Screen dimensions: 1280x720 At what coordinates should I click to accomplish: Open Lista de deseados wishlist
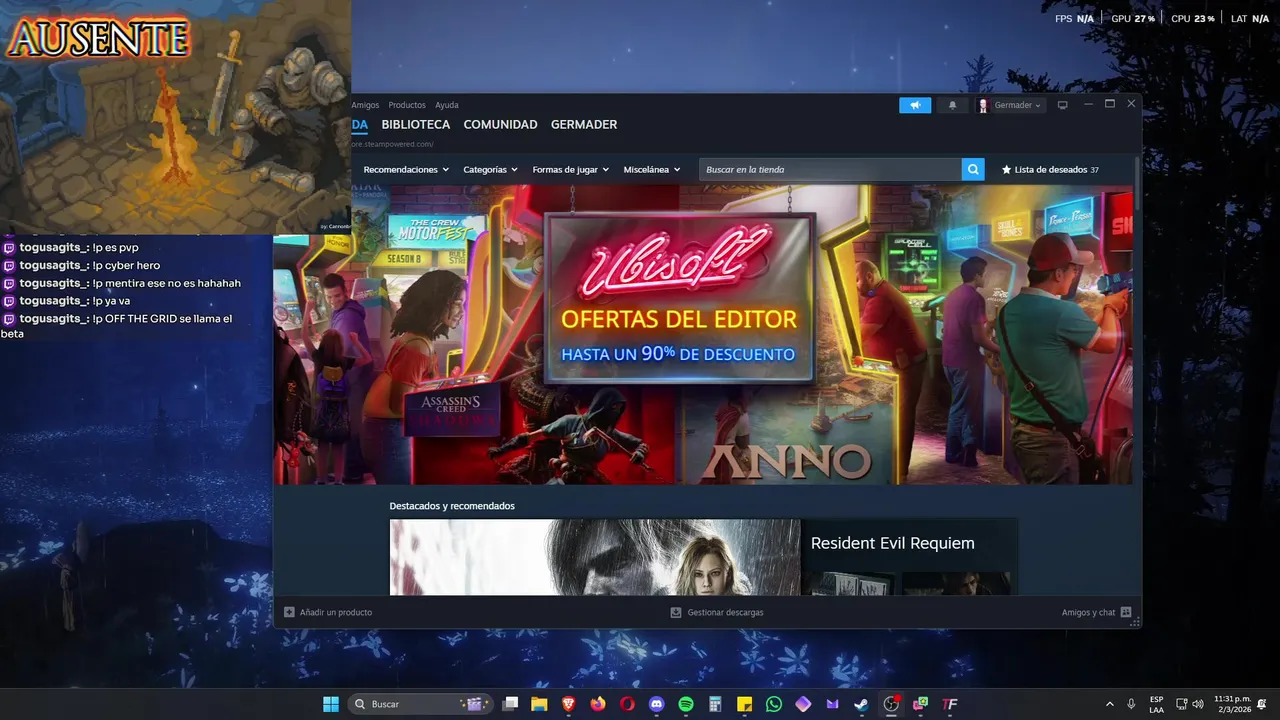[1051, 170]
